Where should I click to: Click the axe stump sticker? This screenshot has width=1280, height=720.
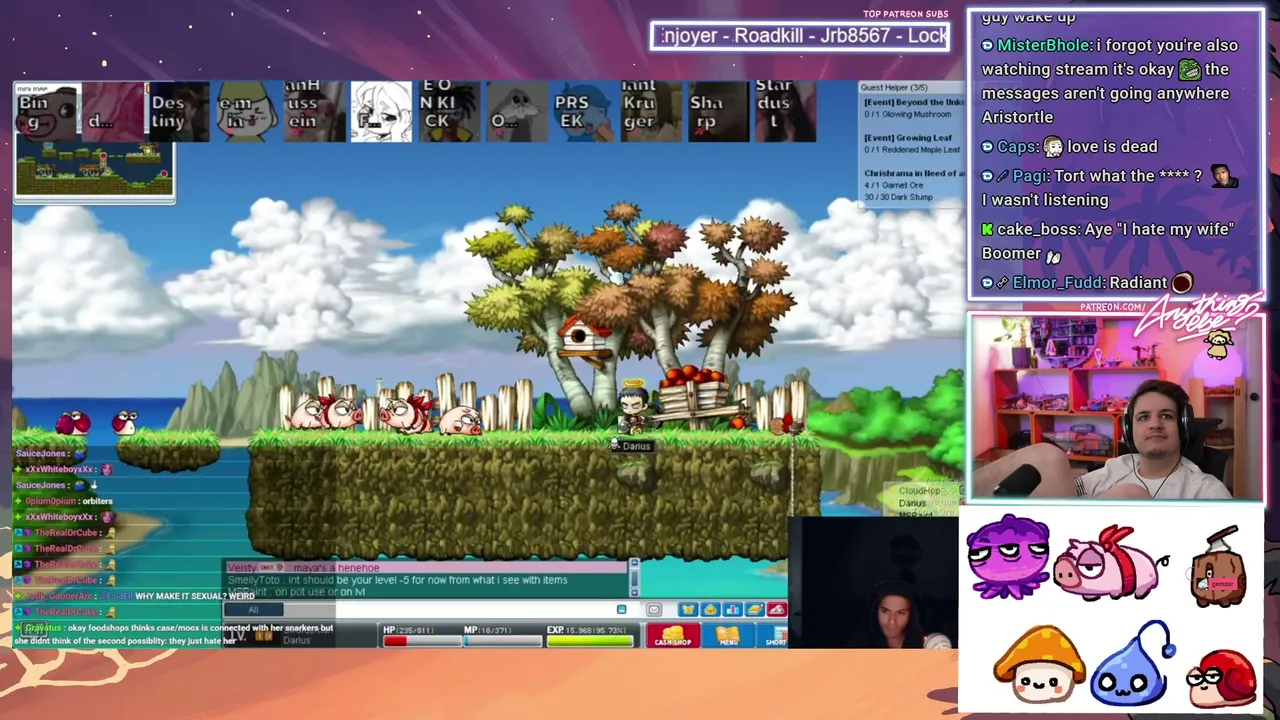click(1219, 566)
